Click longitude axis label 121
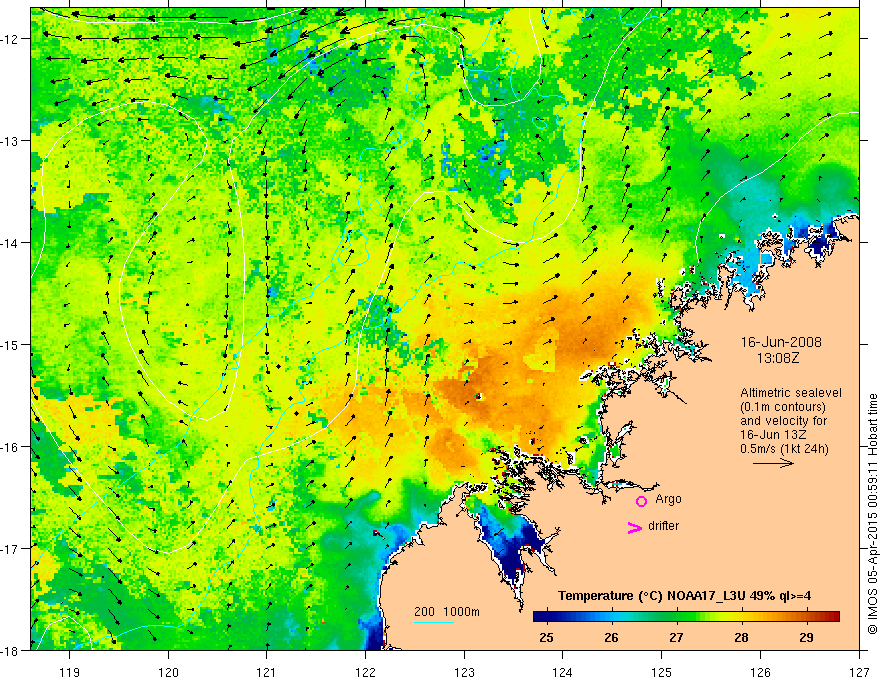 pyautogui.click(x=267, y=672)
